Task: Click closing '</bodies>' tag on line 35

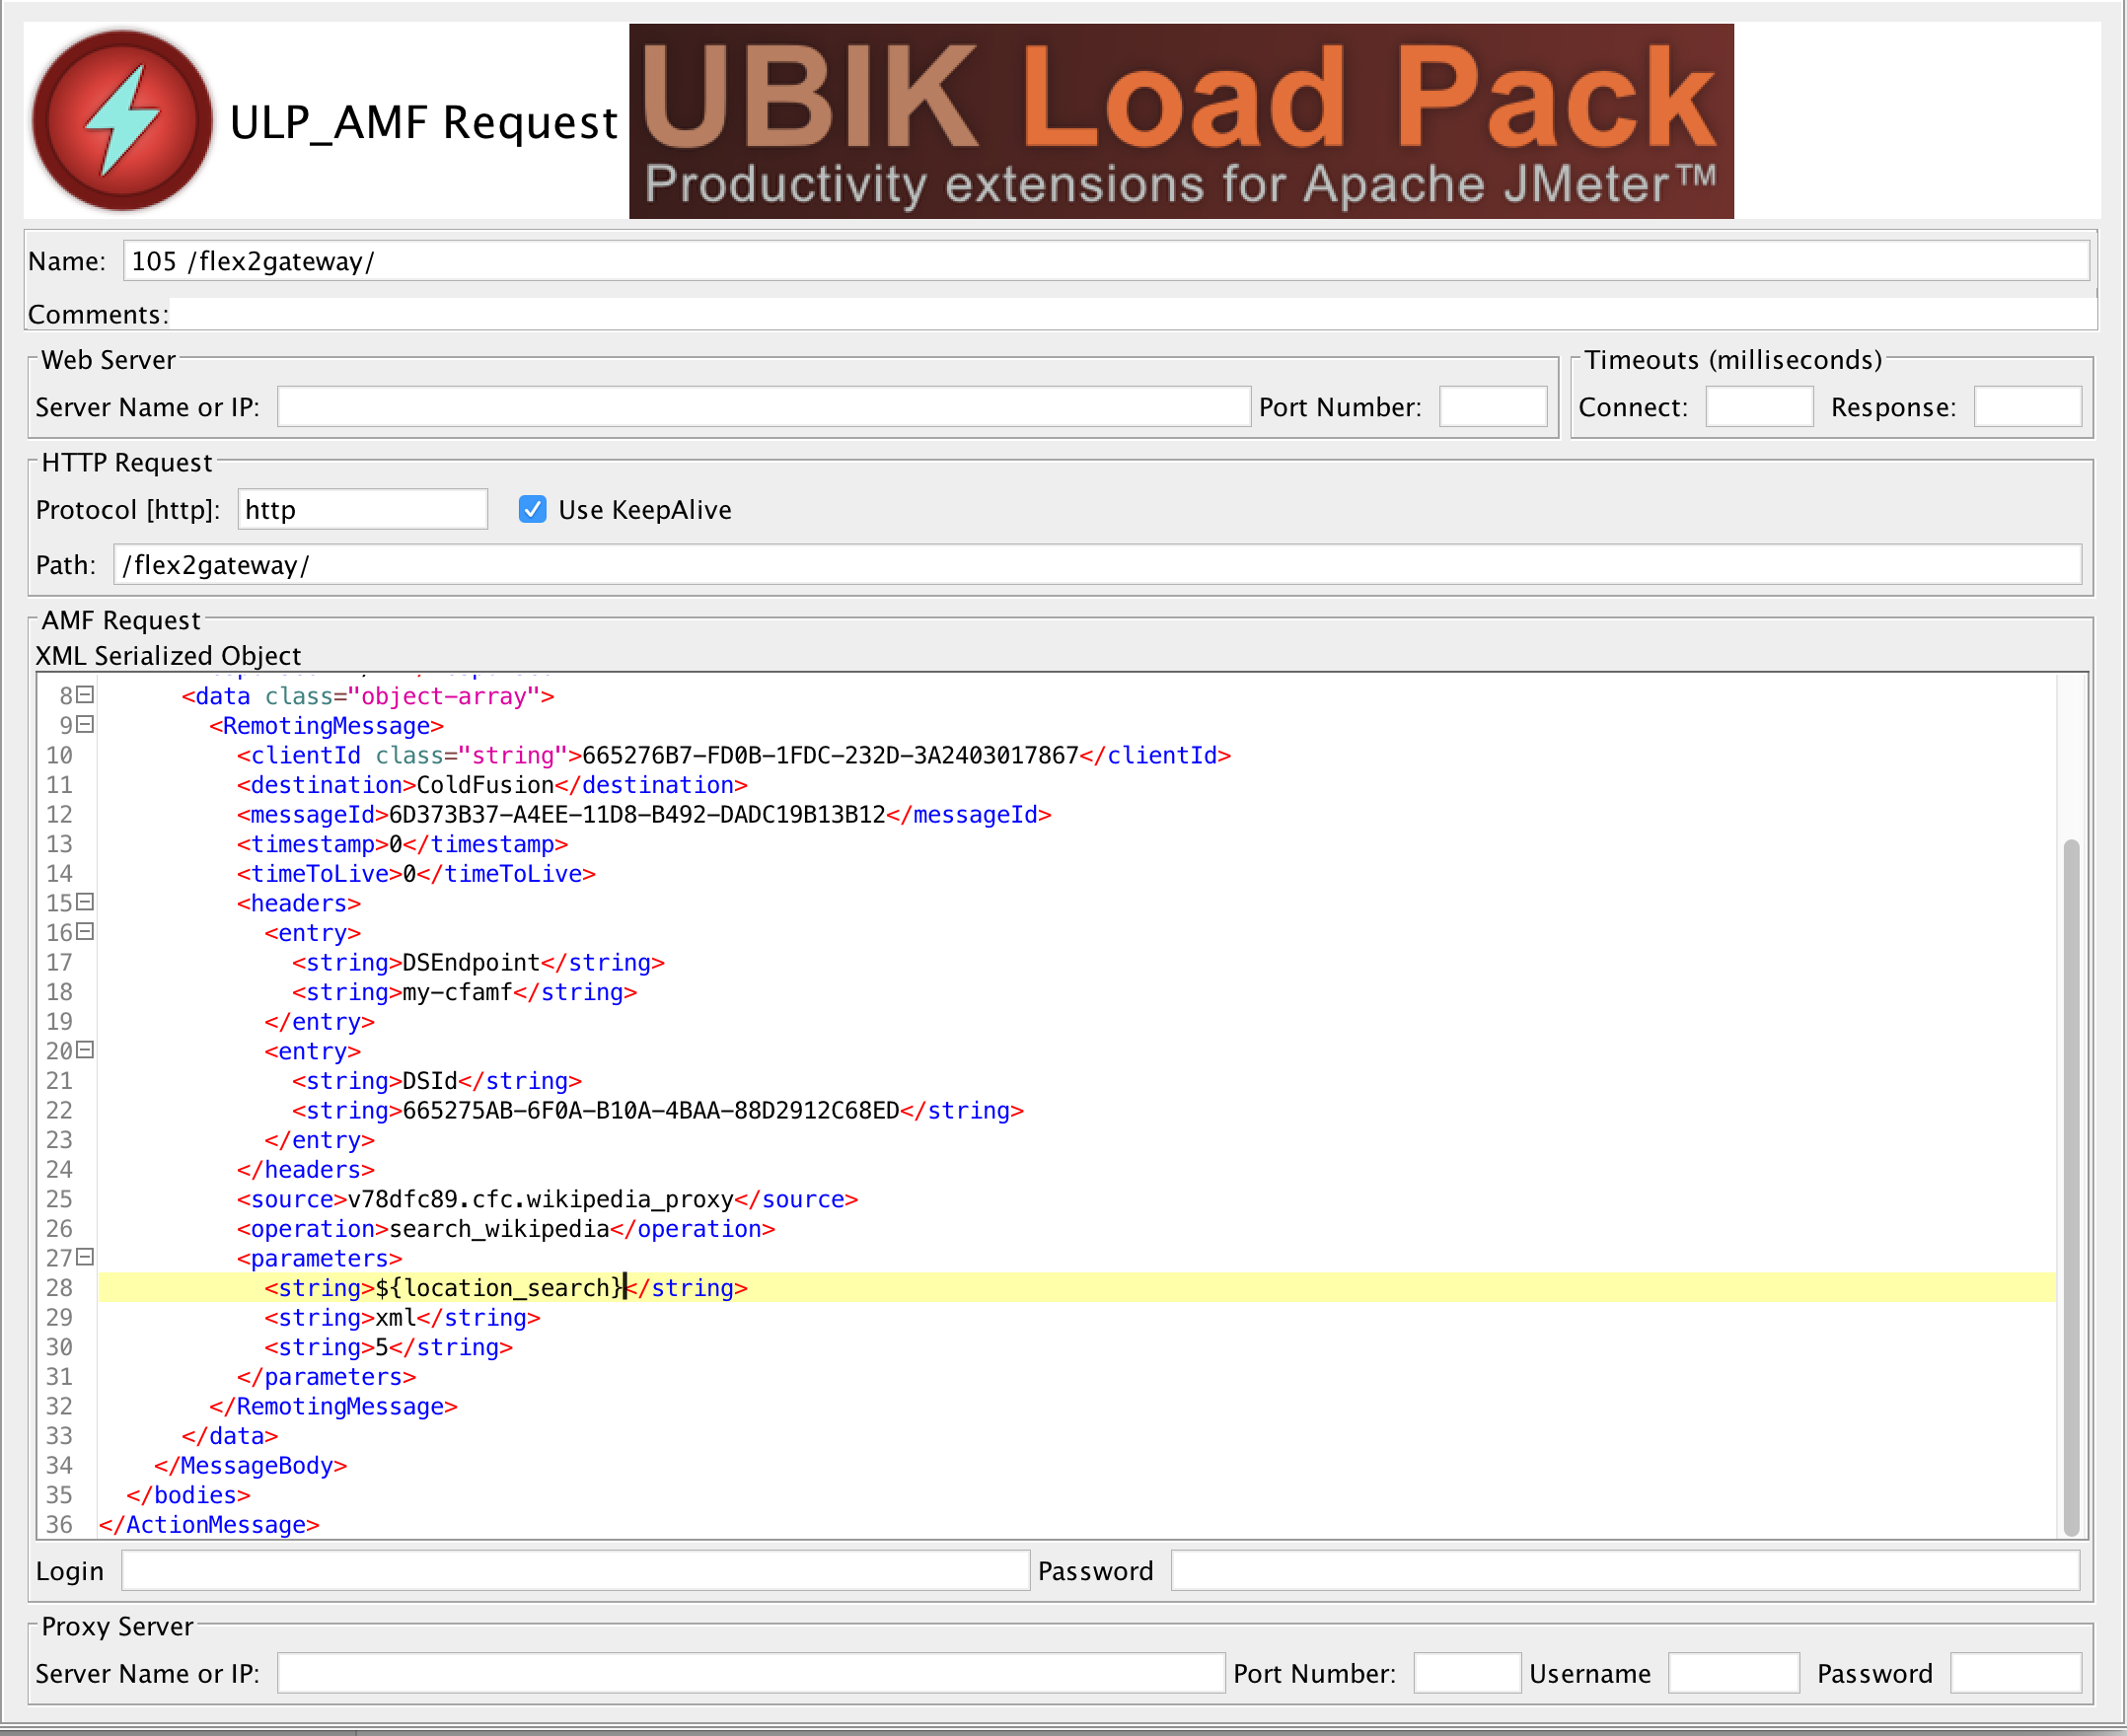Action: [188, 1495]
